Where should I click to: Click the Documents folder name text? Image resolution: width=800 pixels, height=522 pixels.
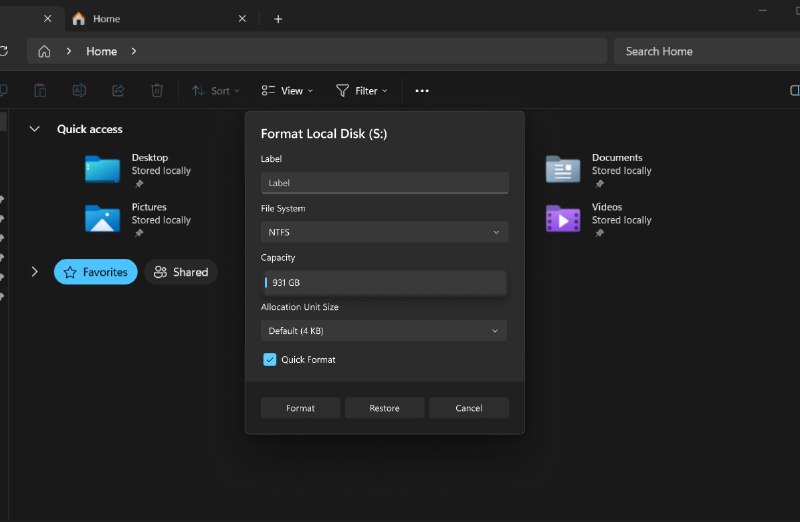617,158
